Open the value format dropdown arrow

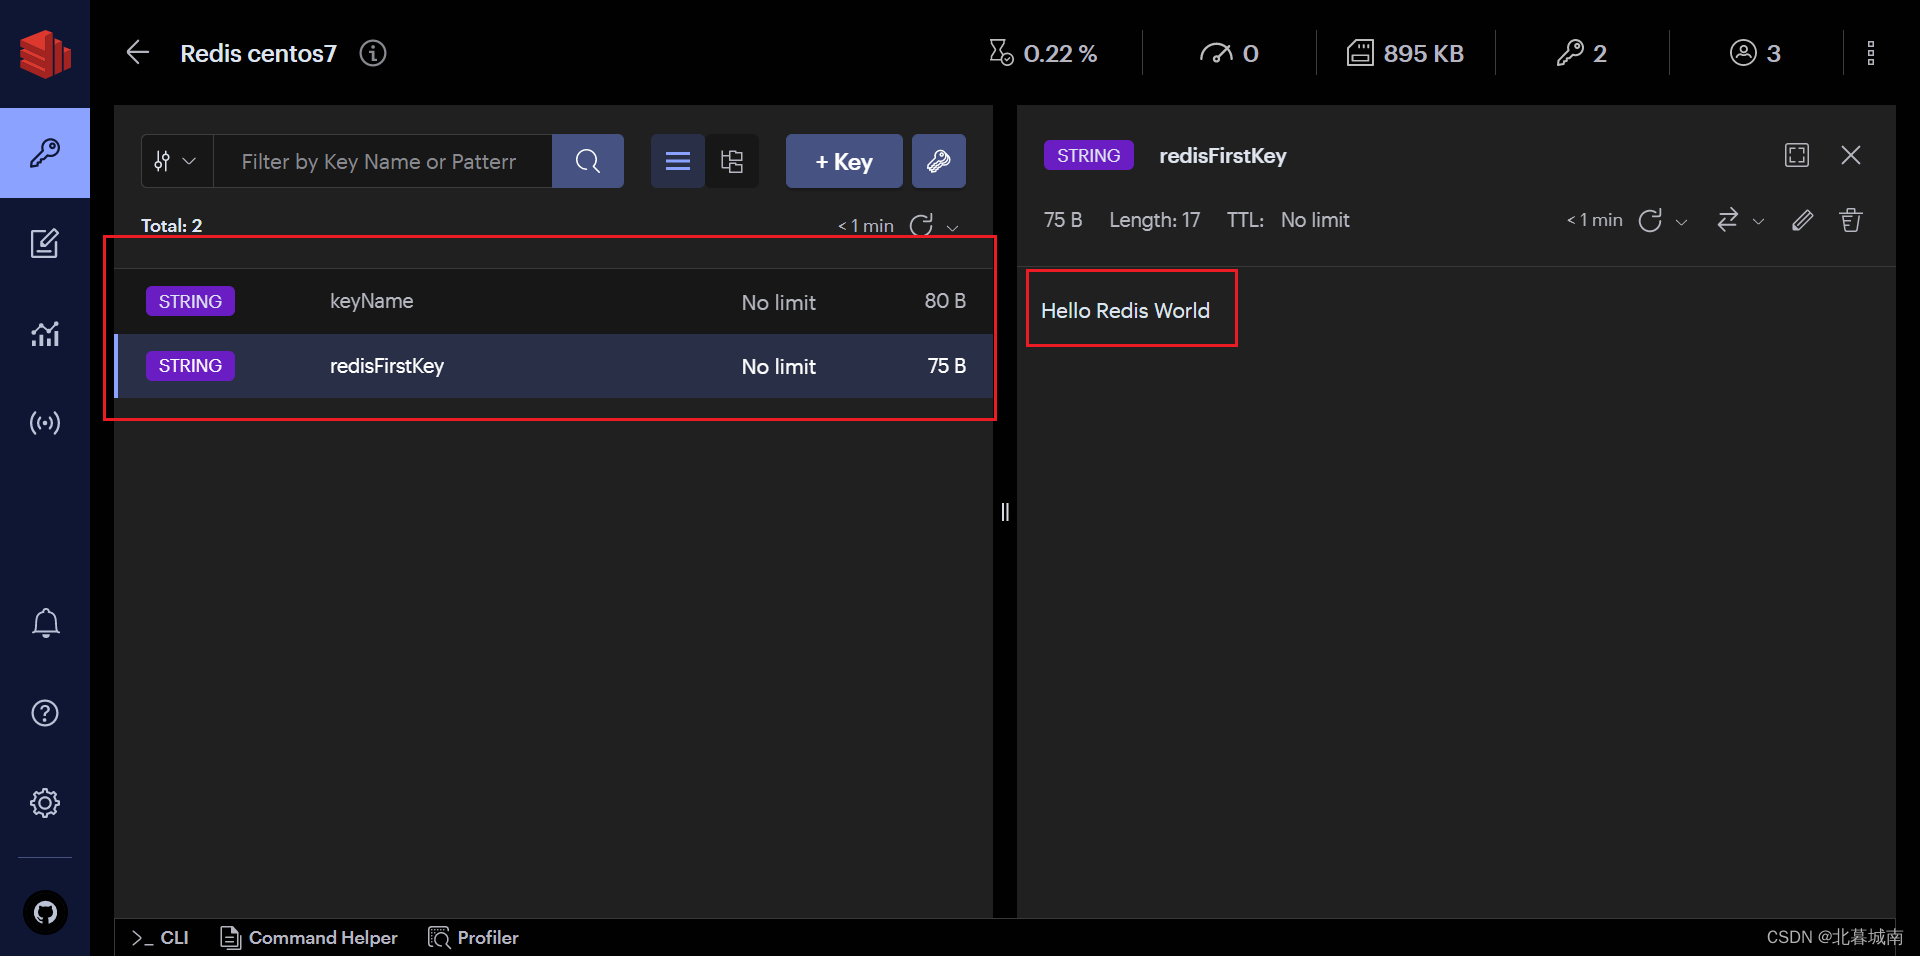tap(1759, 222)
